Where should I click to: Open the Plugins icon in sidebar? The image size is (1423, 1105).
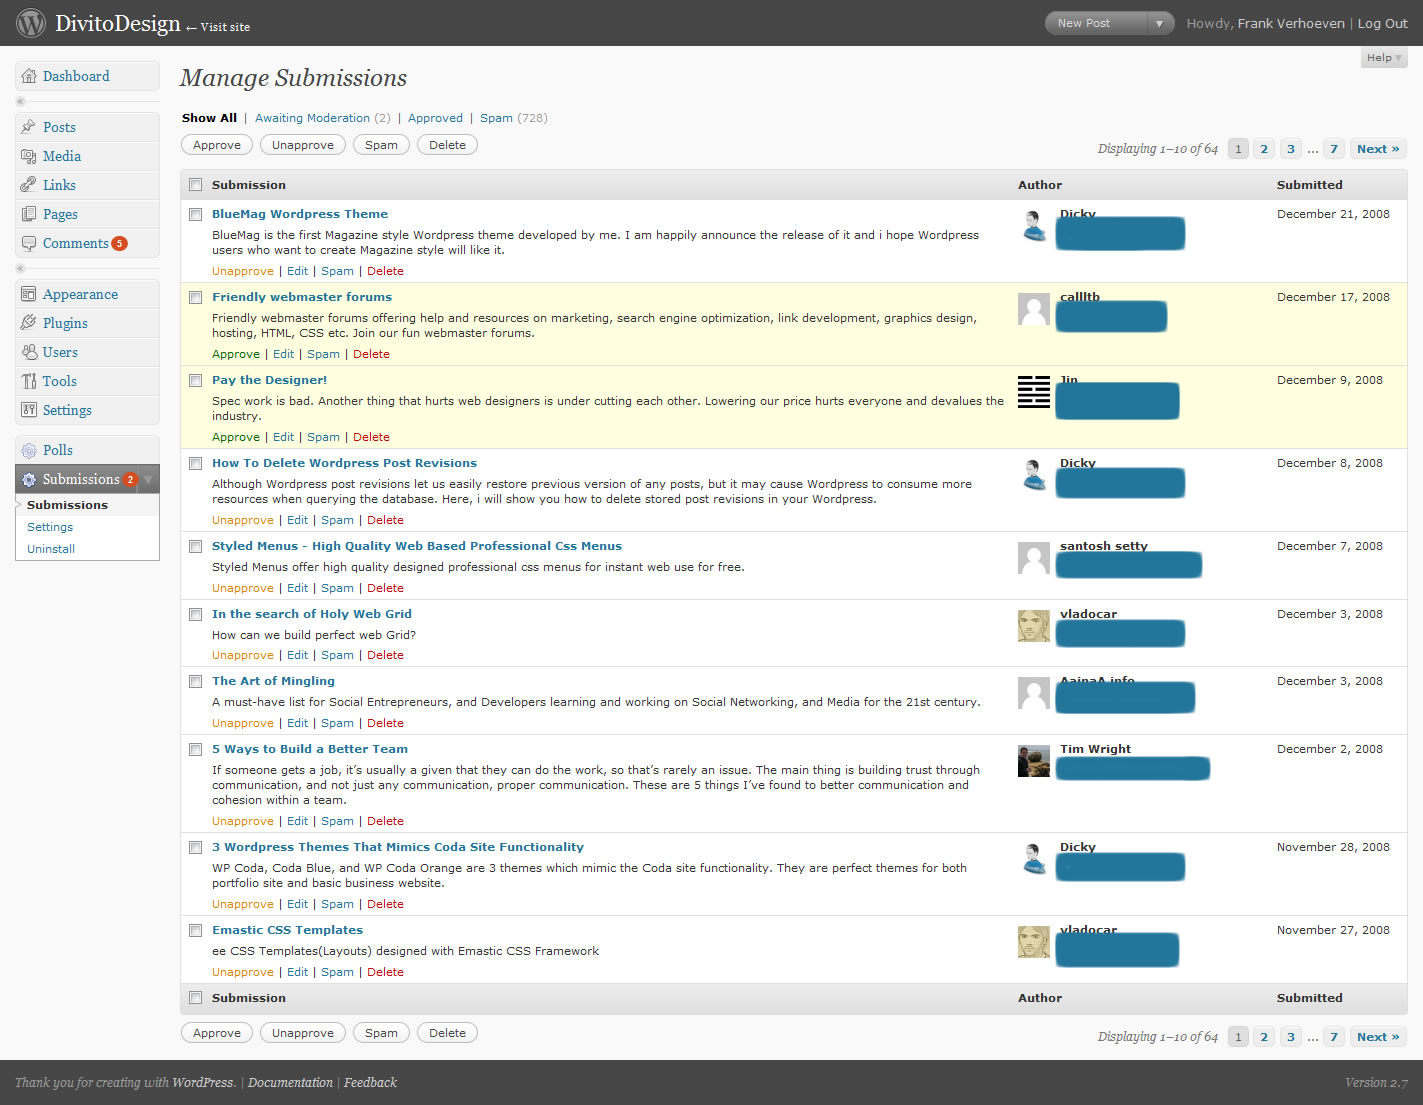29,323
